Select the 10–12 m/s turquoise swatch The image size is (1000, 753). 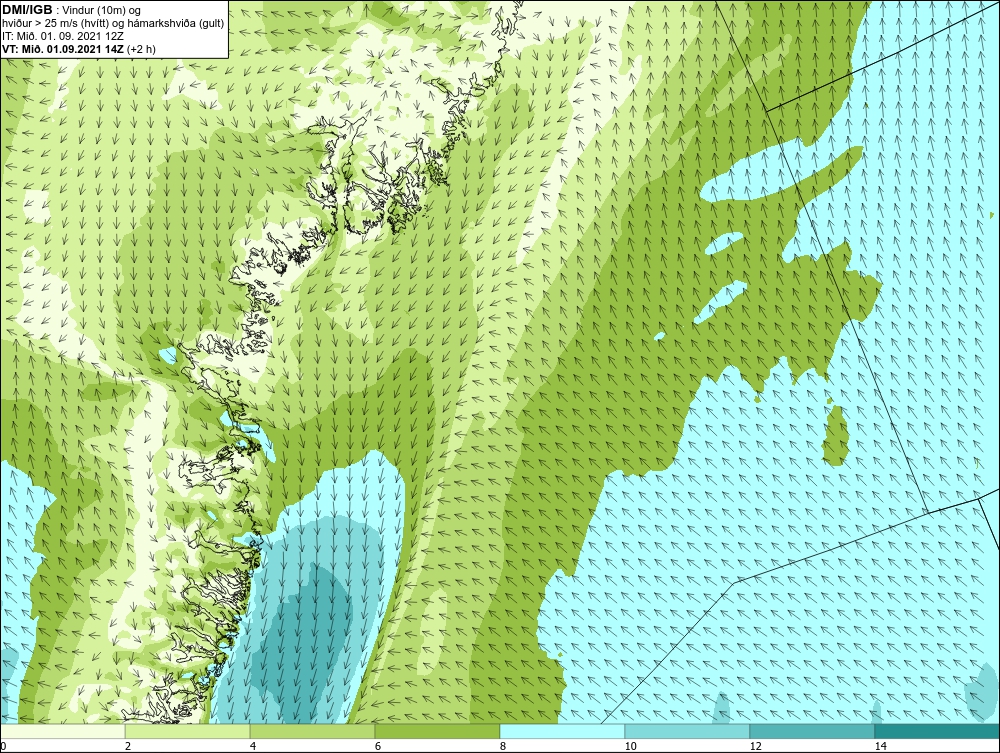coord(688,731)
